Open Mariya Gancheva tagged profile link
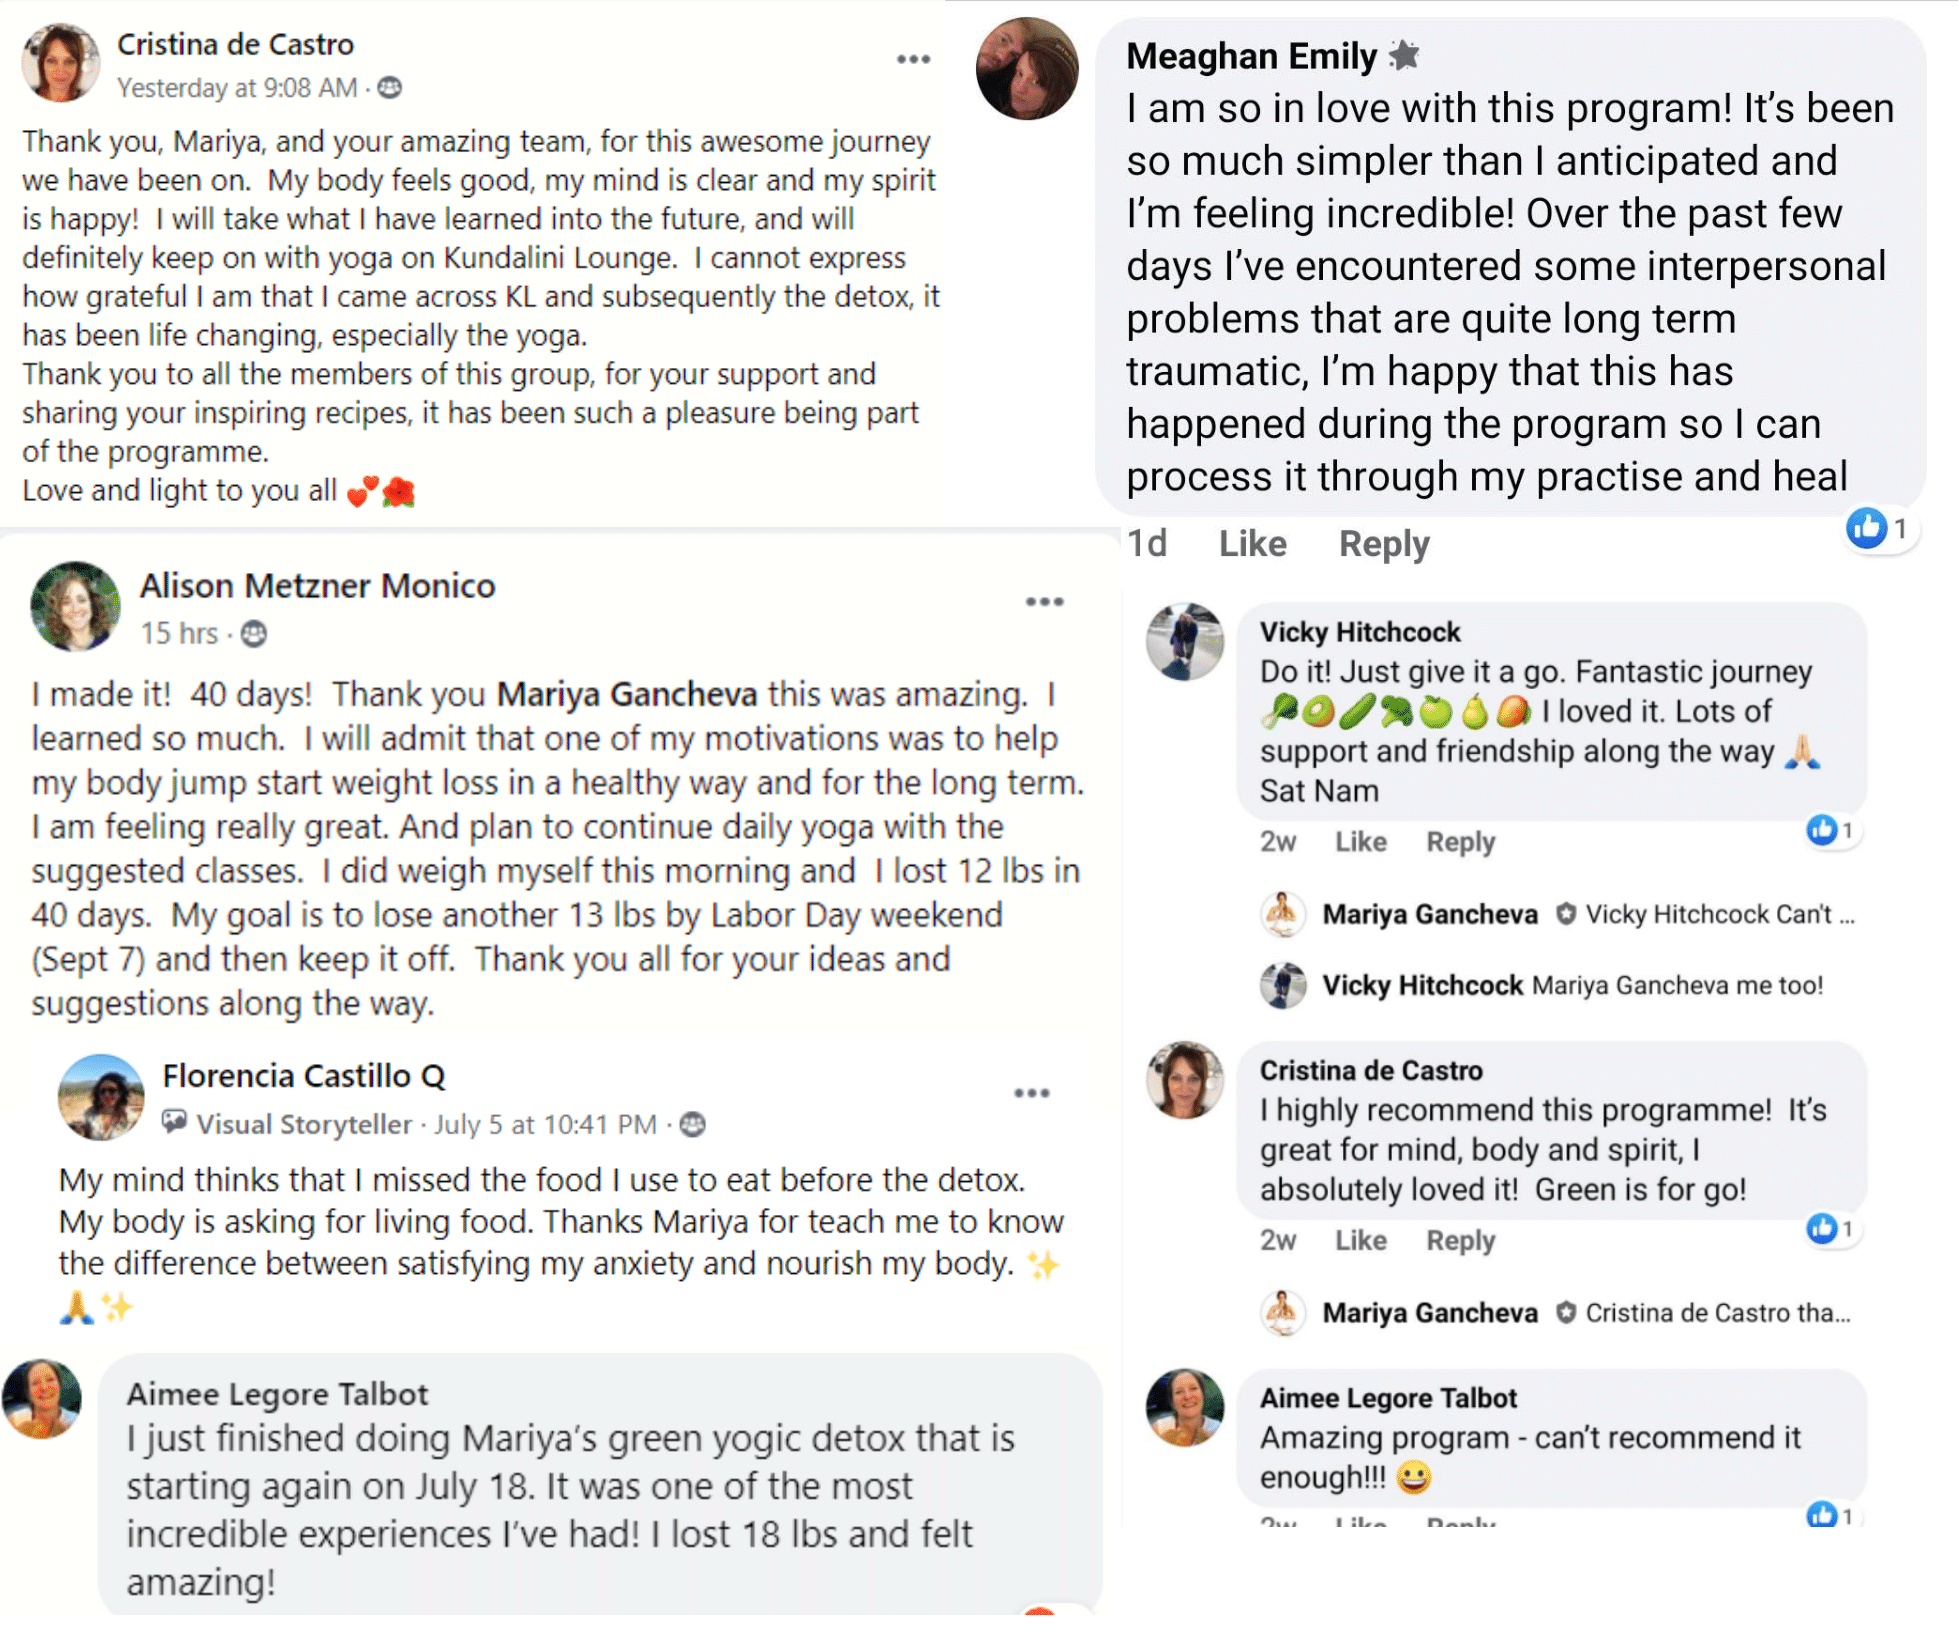Viewport: 1959px width, 1642px height. [x=626, y=694]
